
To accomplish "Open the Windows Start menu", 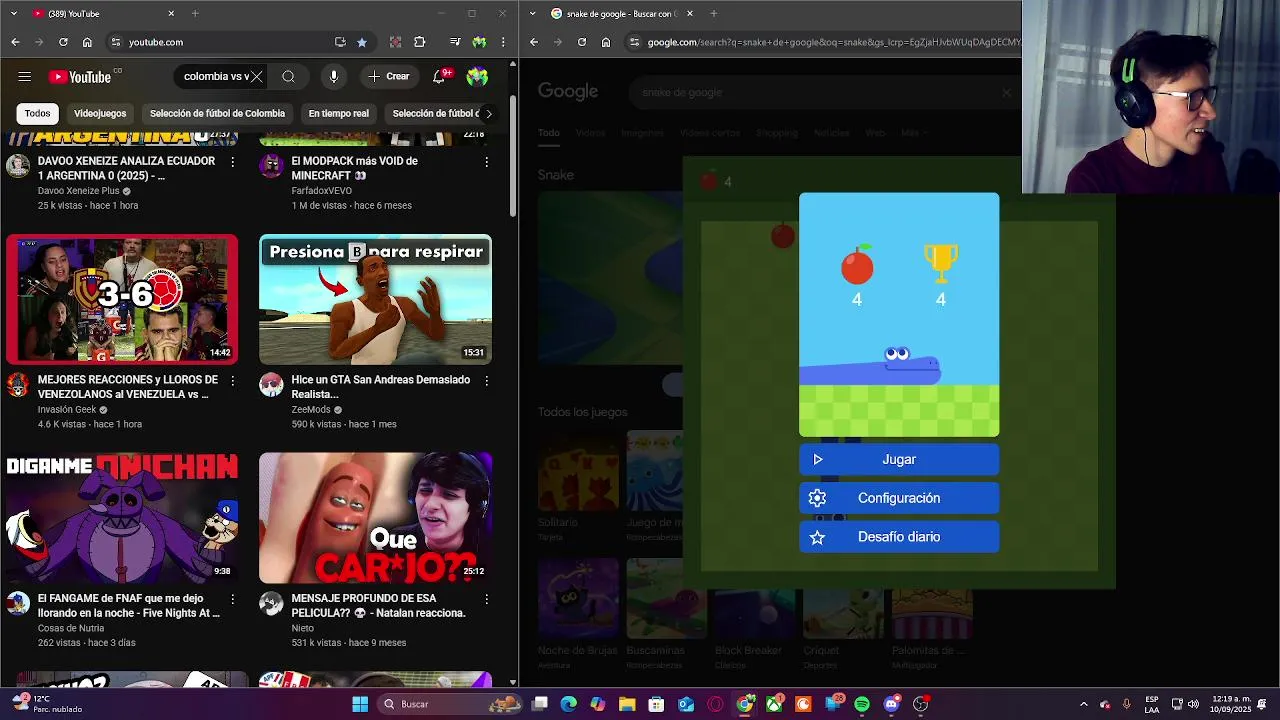I will point(360,704).
